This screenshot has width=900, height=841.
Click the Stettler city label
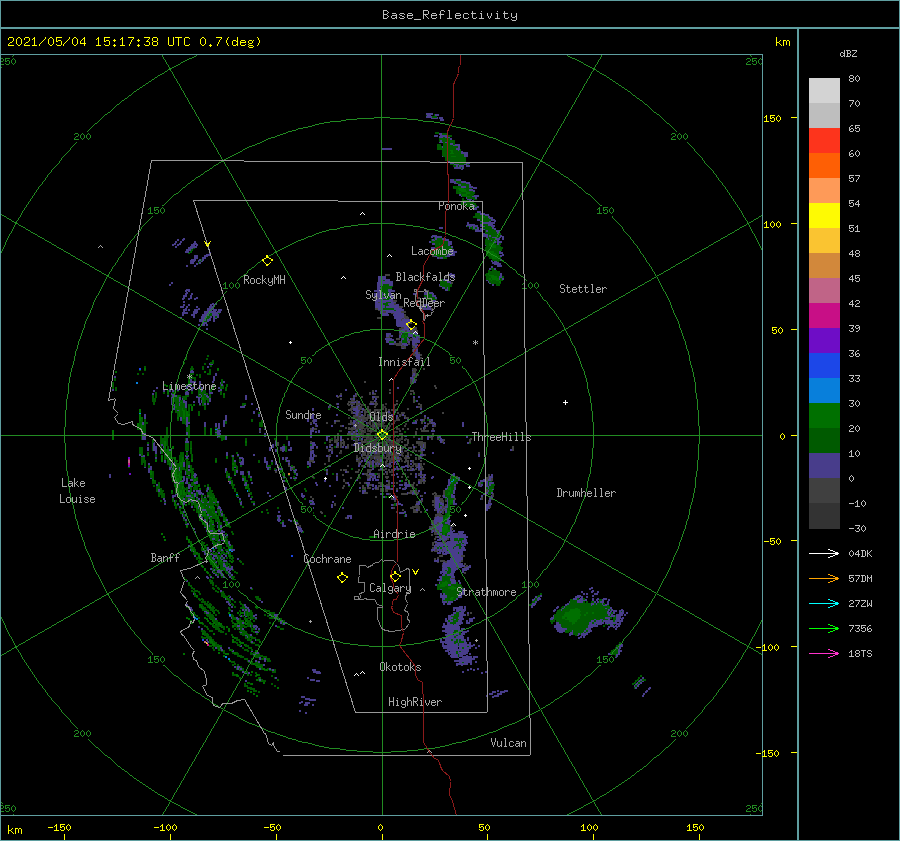583,289
